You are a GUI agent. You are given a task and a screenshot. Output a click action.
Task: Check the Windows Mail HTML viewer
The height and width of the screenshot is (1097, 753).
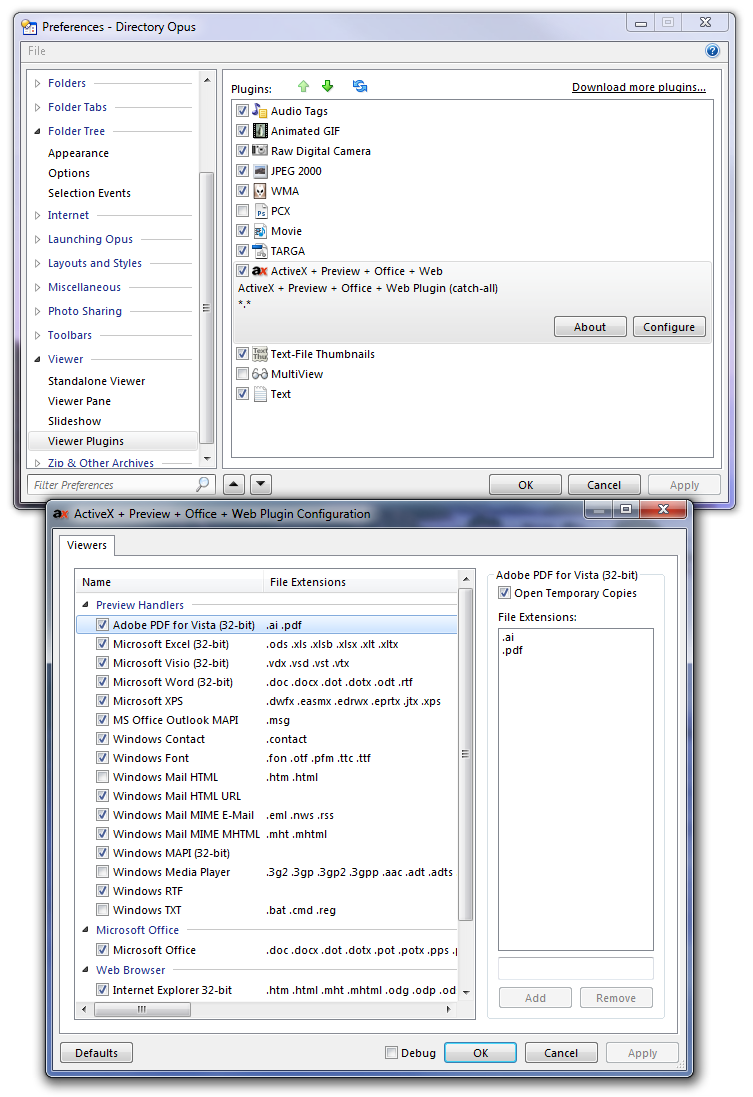pos(102,777)
